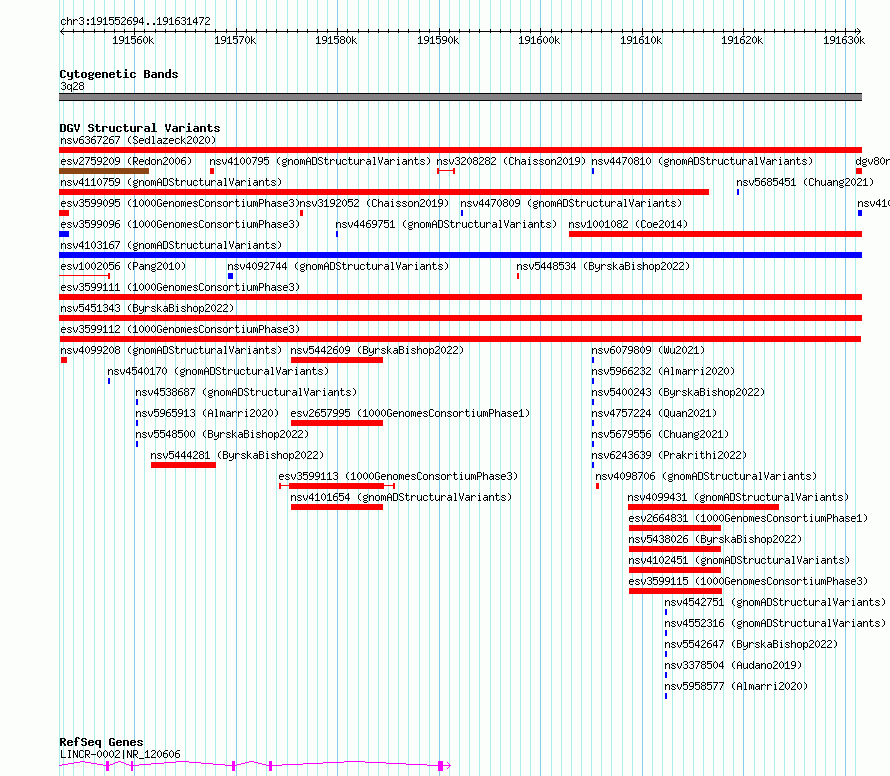Open nsv4470810 gnomADStructuralVariants label
Image resolution: width=890 pixels, height=776 pixels.
[702, 161]
